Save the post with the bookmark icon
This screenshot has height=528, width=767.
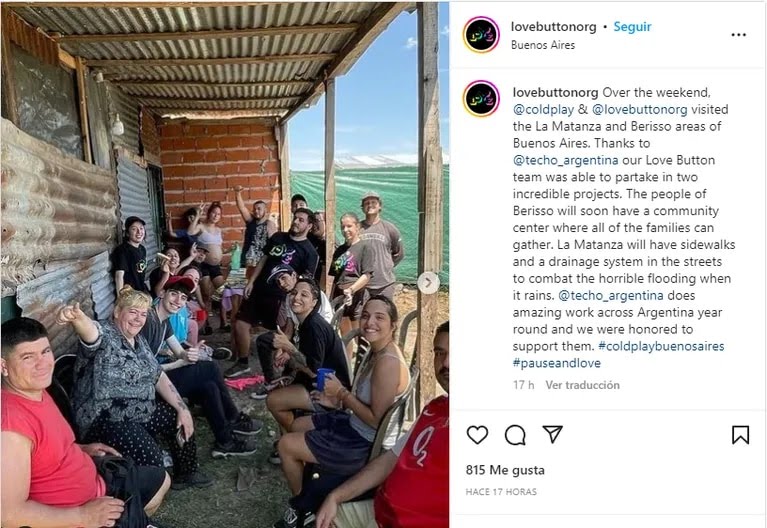[740, 435]
